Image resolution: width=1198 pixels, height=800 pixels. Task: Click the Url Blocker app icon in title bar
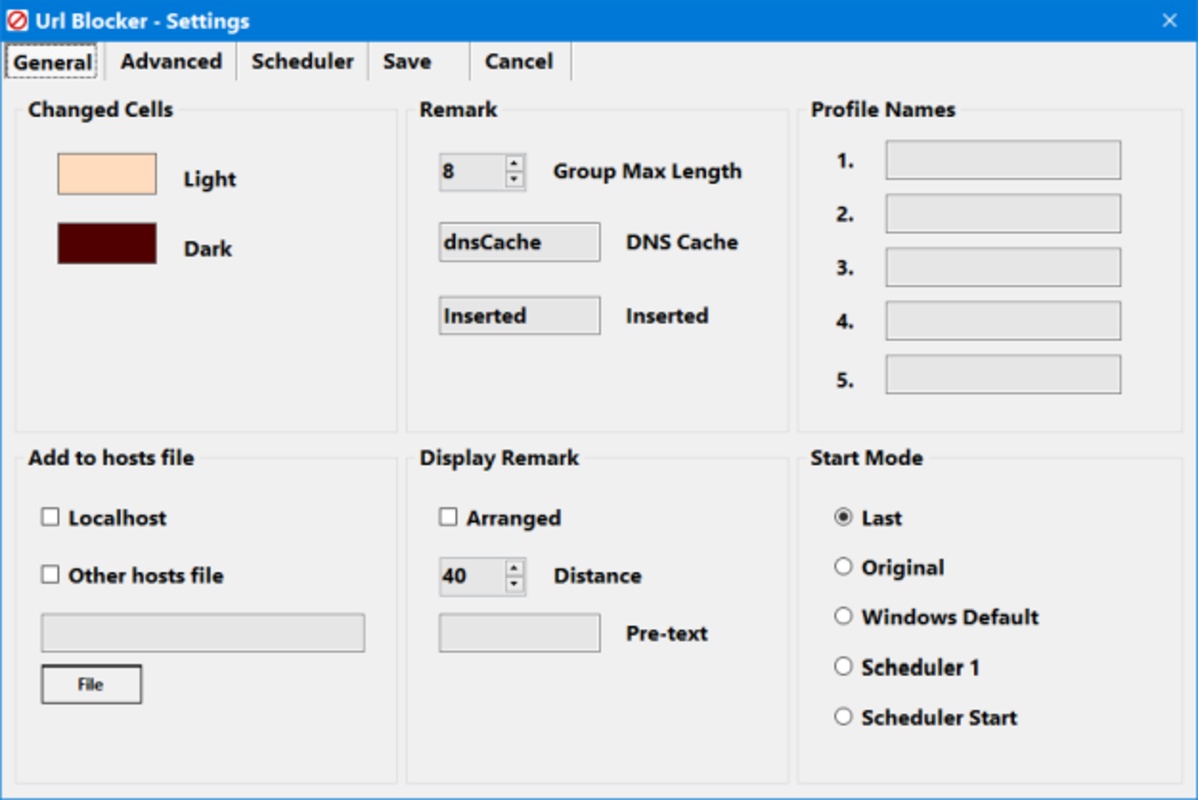[x=17, y=20]
